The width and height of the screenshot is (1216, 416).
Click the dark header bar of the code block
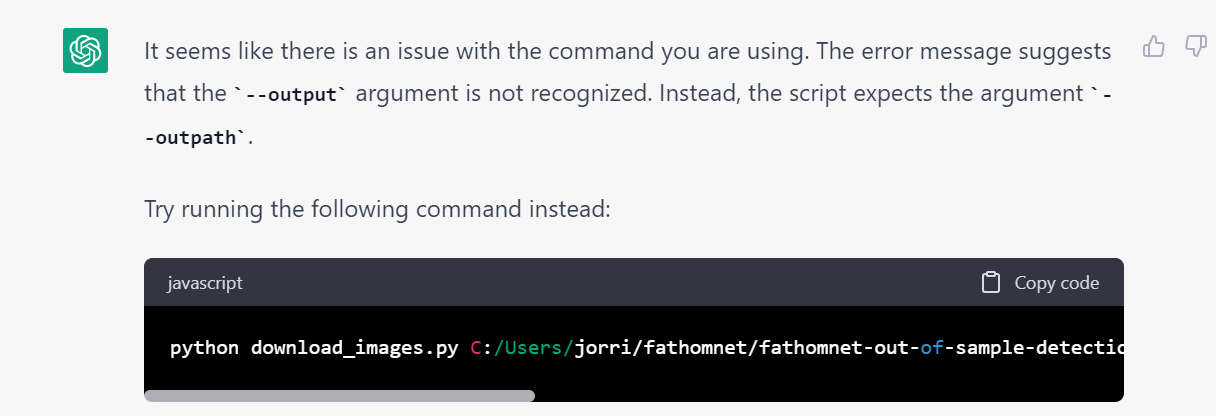point(634,282)
